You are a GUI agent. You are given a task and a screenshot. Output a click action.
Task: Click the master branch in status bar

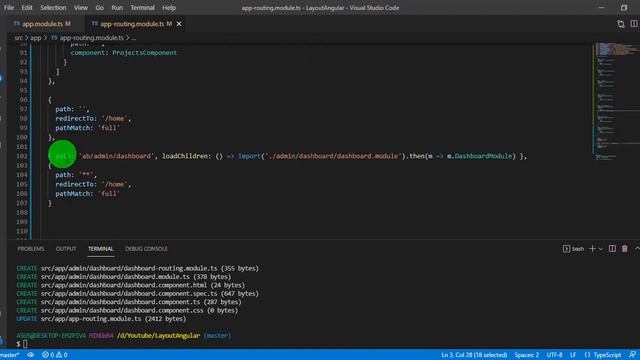10,355
